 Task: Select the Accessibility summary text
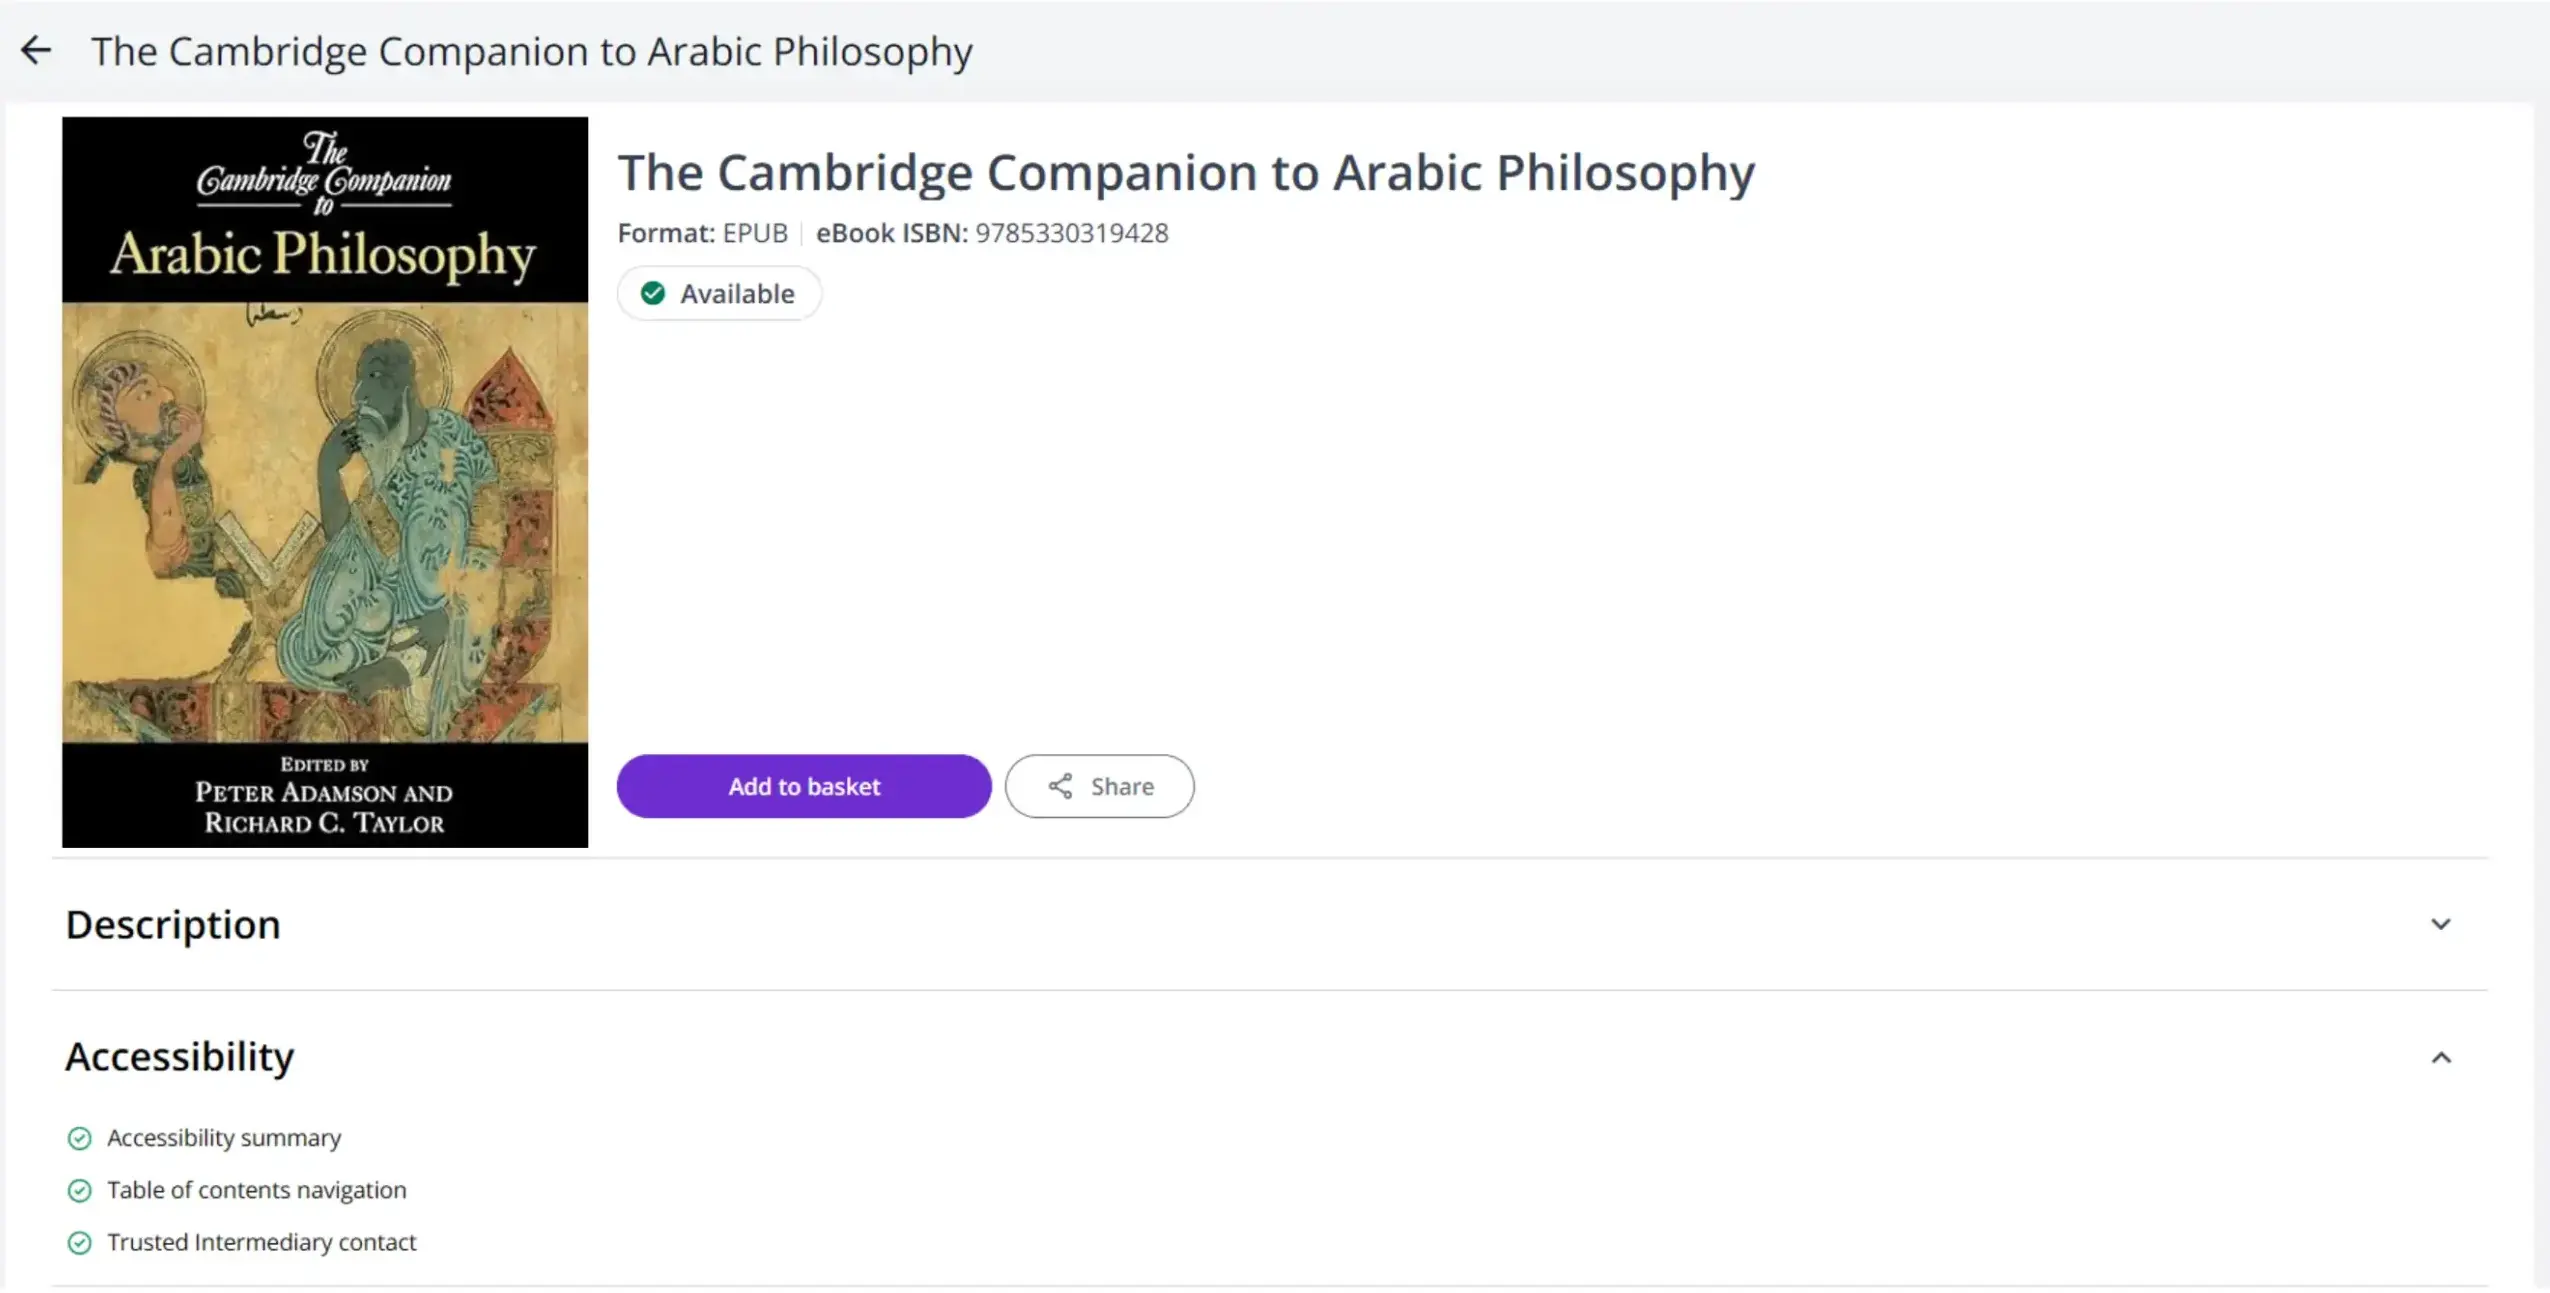[224, 1138]
